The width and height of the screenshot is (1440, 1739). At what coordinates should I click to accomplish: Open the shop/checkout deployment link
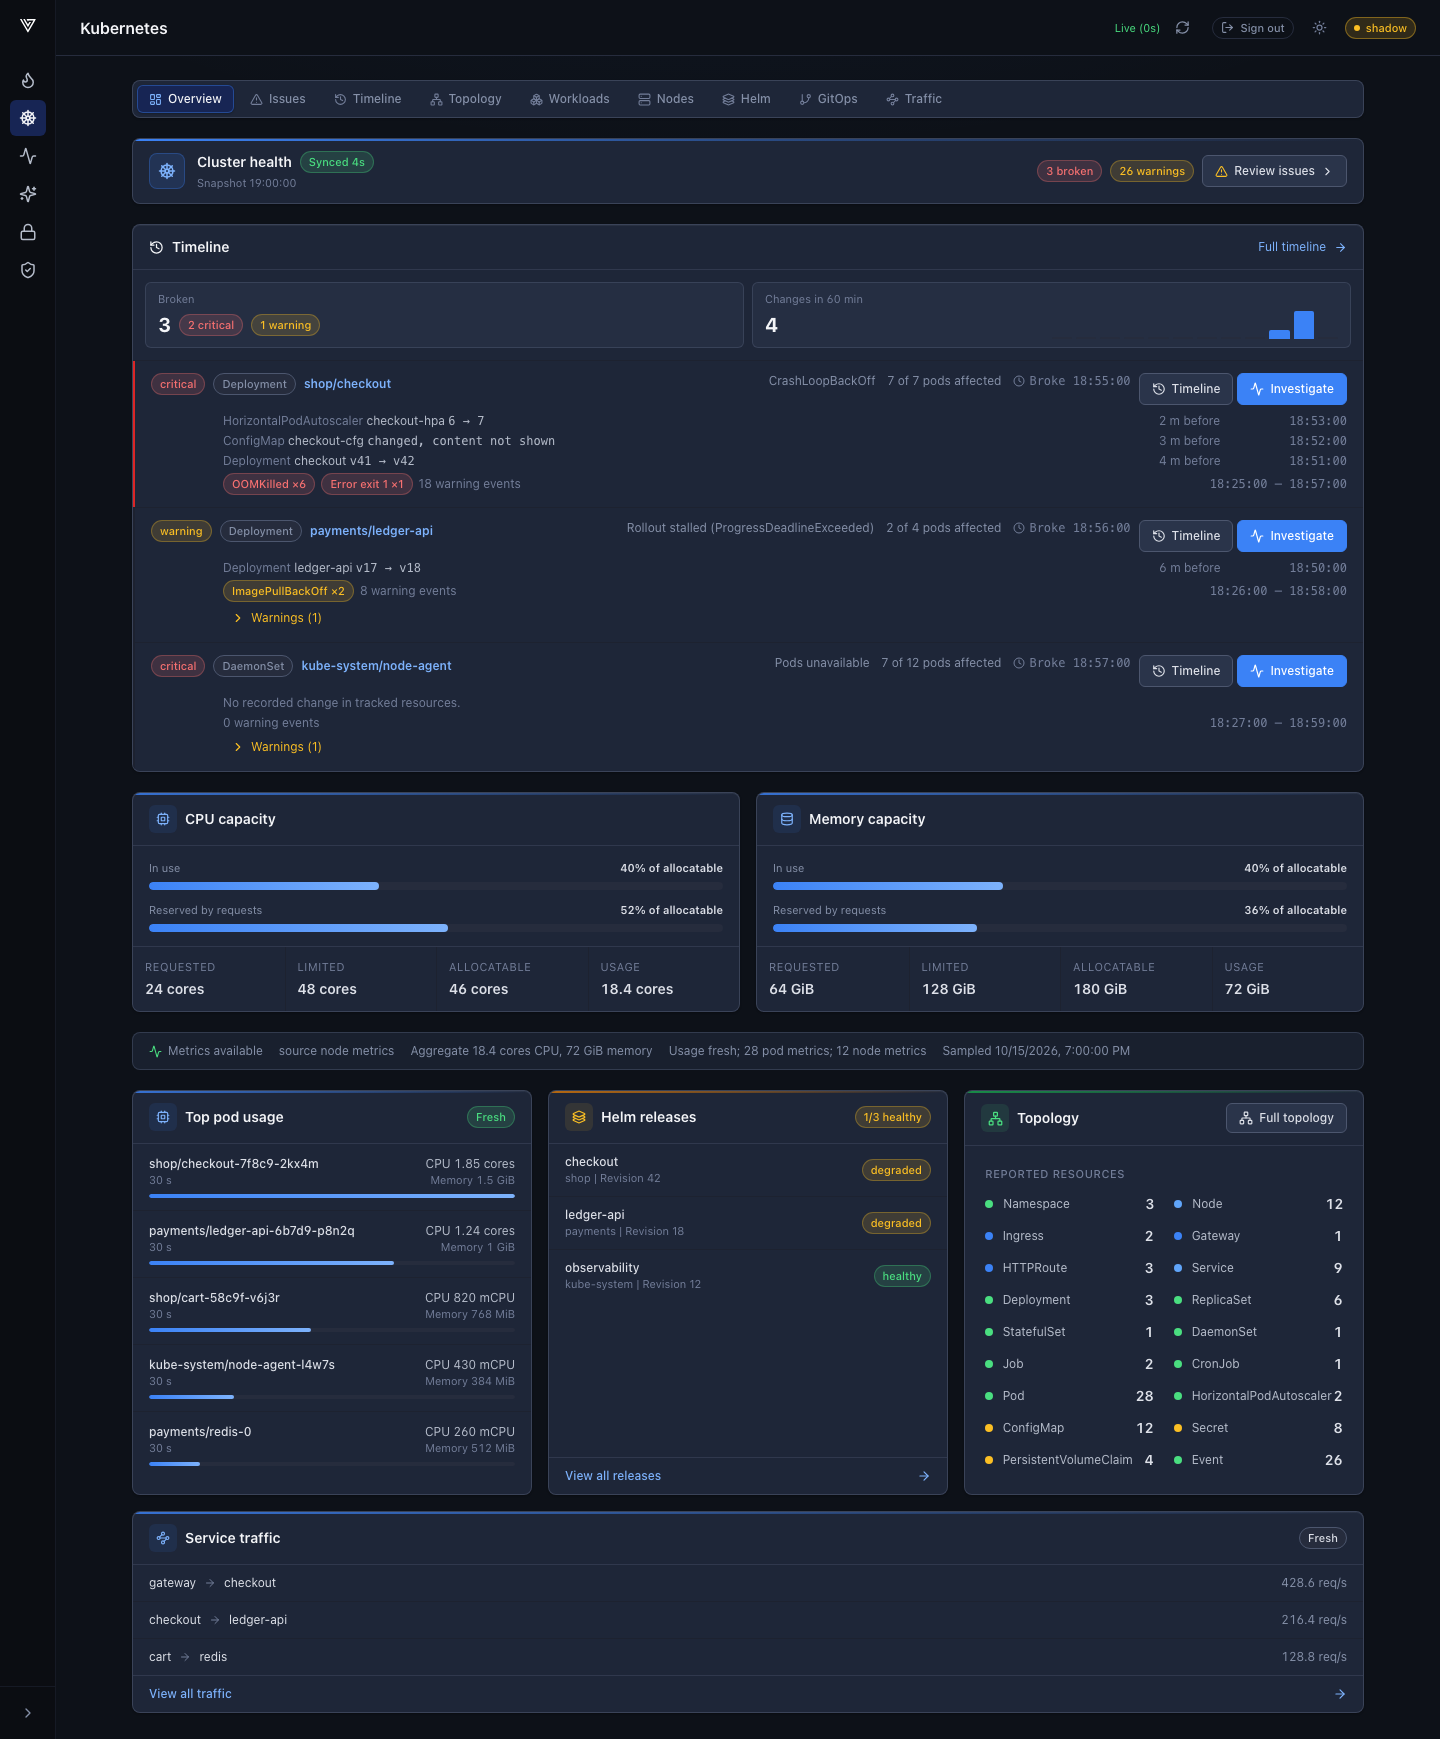[x=347, y=384]
